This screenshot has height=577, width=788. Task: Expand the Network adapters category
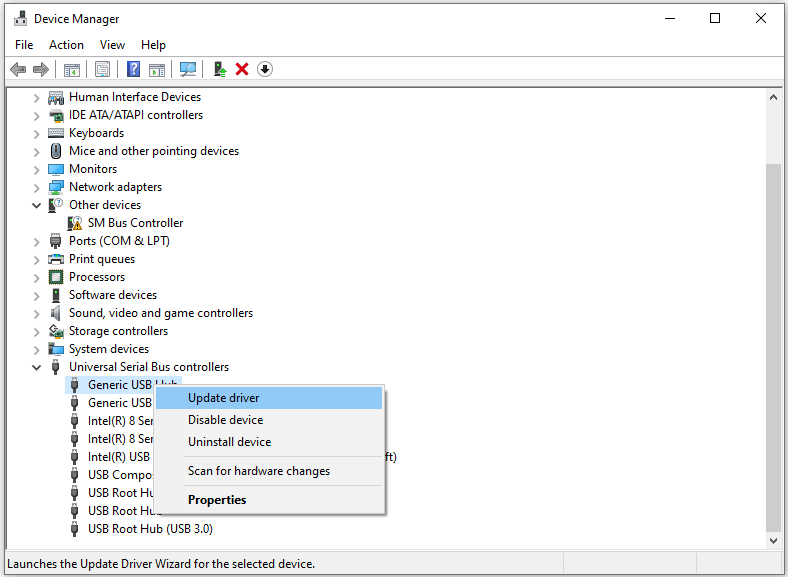[x=37, y=187]
